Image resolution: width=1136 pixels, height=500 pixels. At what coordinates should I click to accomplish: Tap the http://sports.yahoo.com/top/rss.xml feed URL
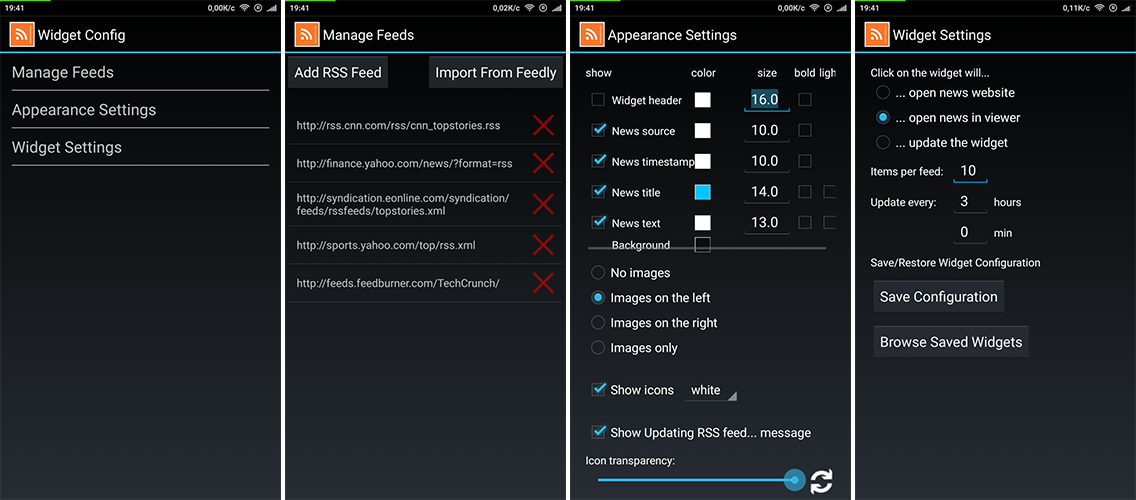(x=385, y=245)
